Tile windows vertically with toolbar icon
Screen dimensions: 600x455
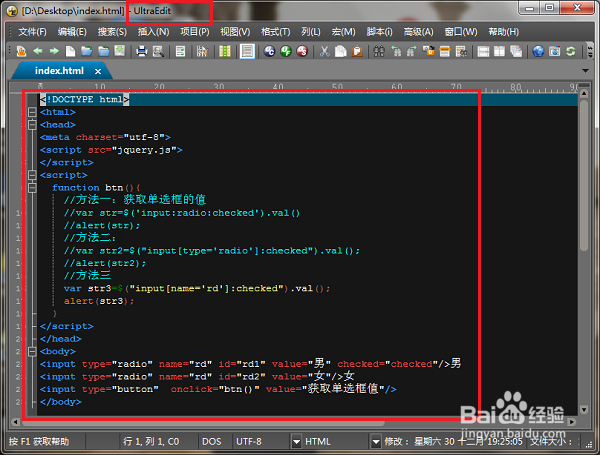[499, 51]
